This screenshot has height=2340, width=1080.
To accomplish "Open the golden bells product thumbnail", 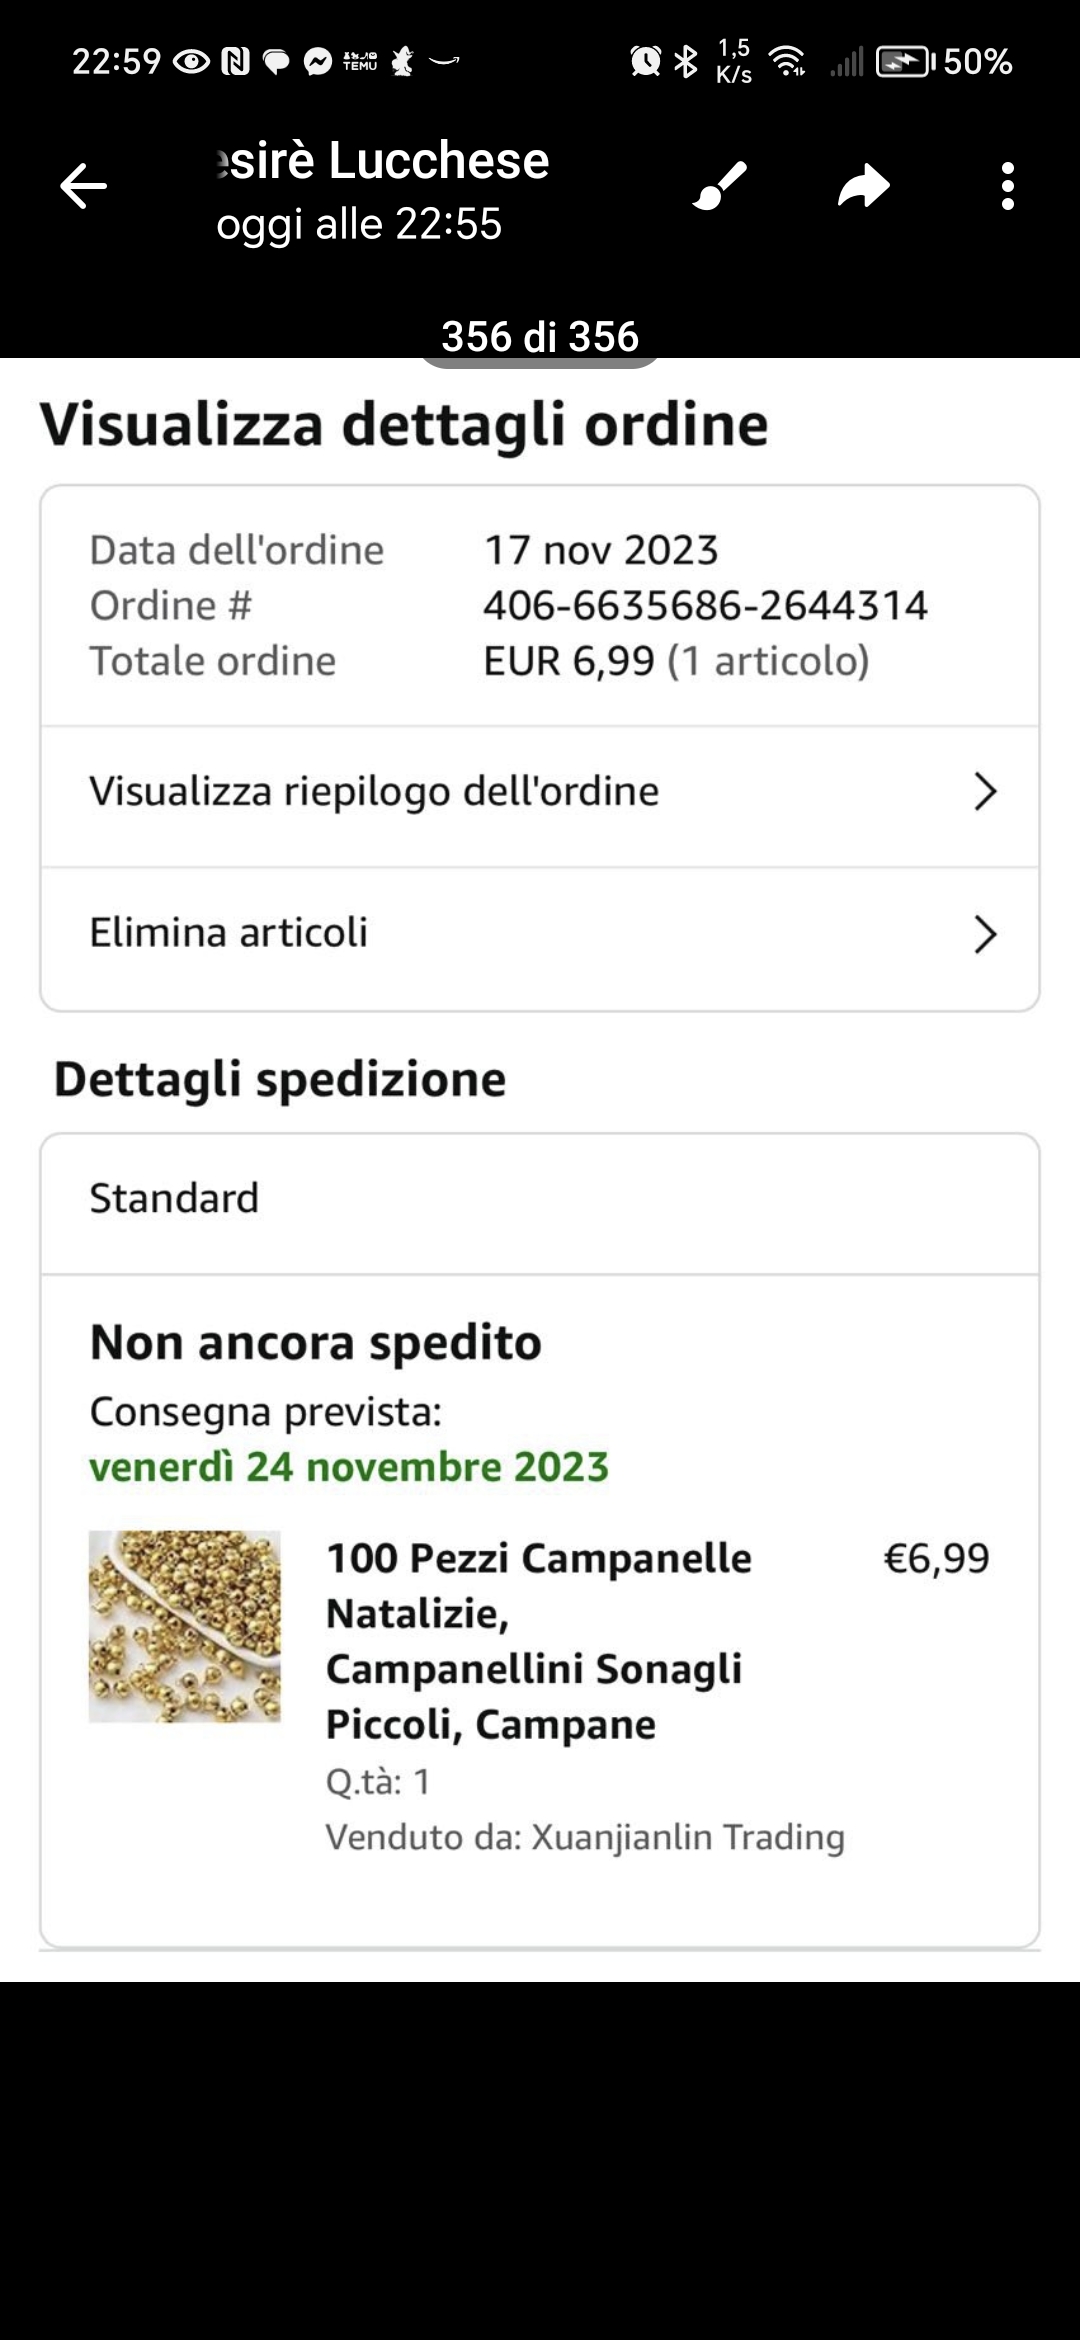I will pyautogui.click(x=185, y=1626).
